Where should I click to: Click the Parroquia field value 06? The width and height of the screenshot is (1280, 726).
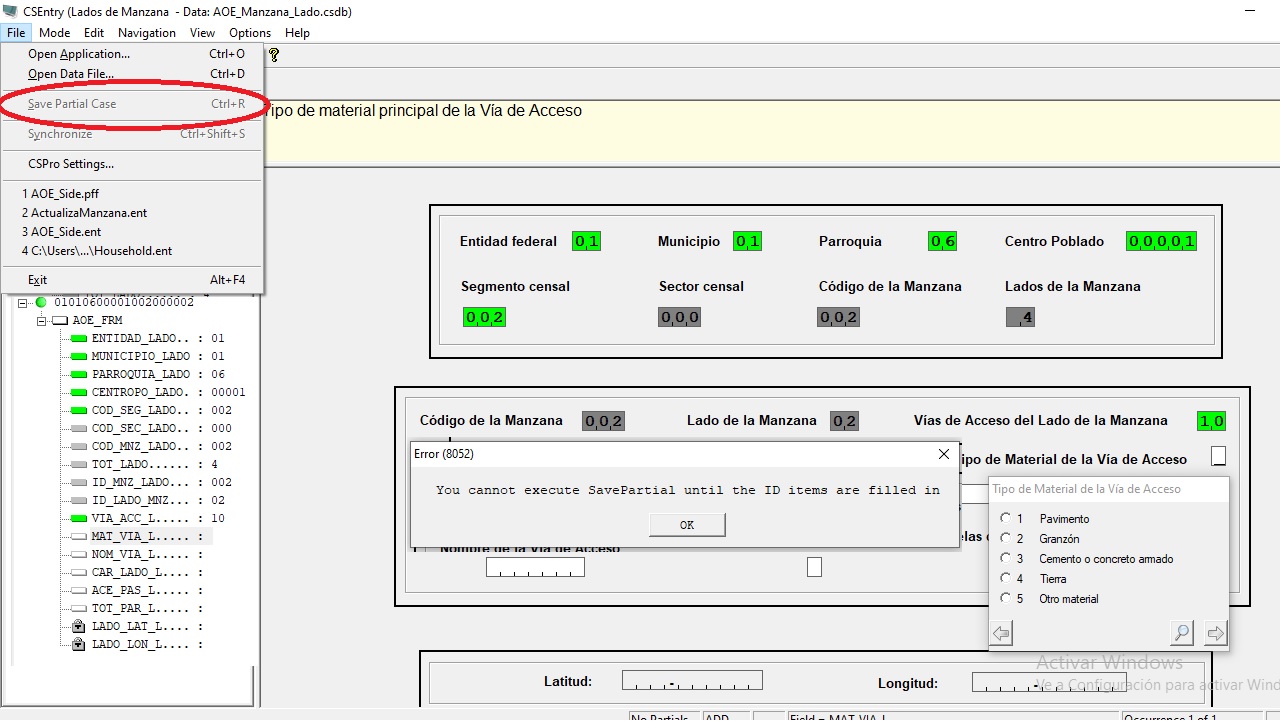[943, 241]
